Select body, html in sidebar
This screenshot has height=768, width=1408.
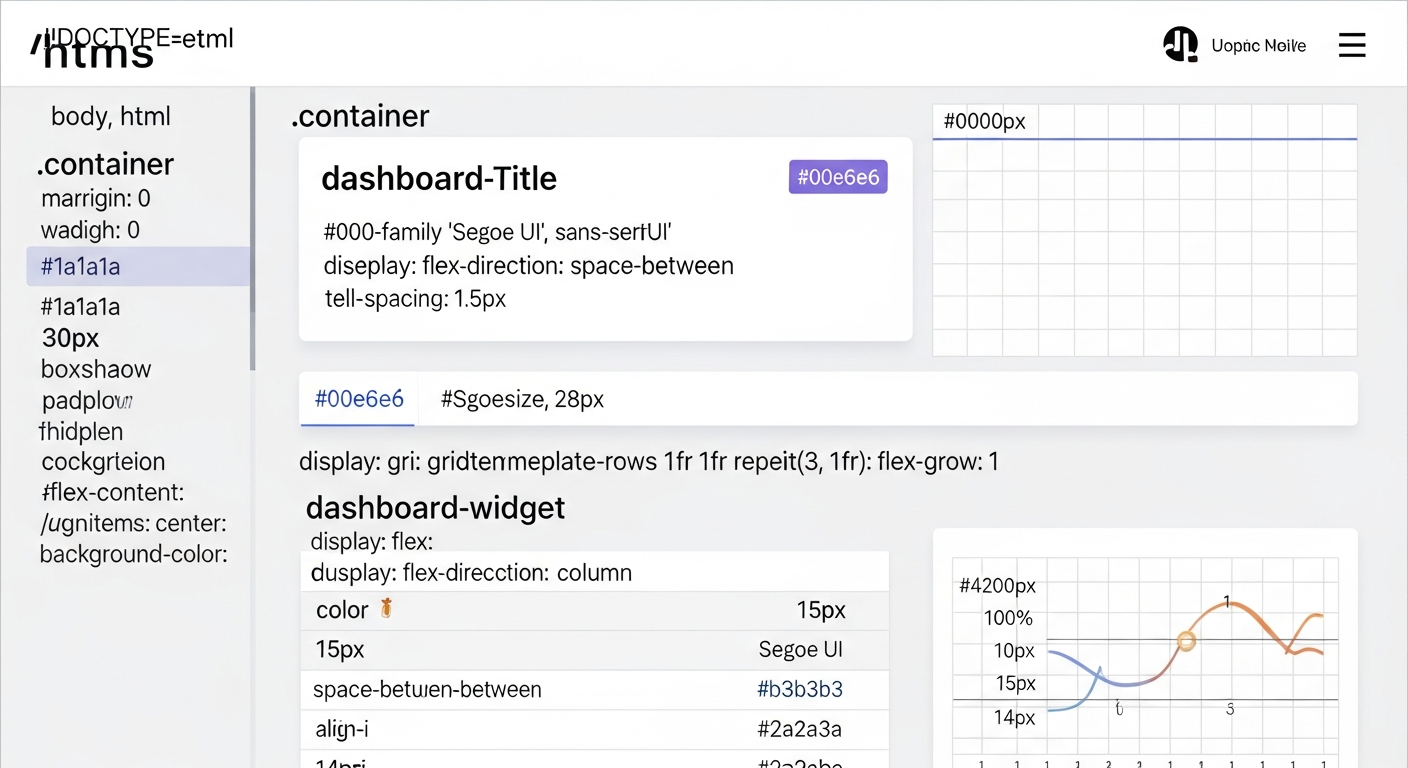coord(111,116)
